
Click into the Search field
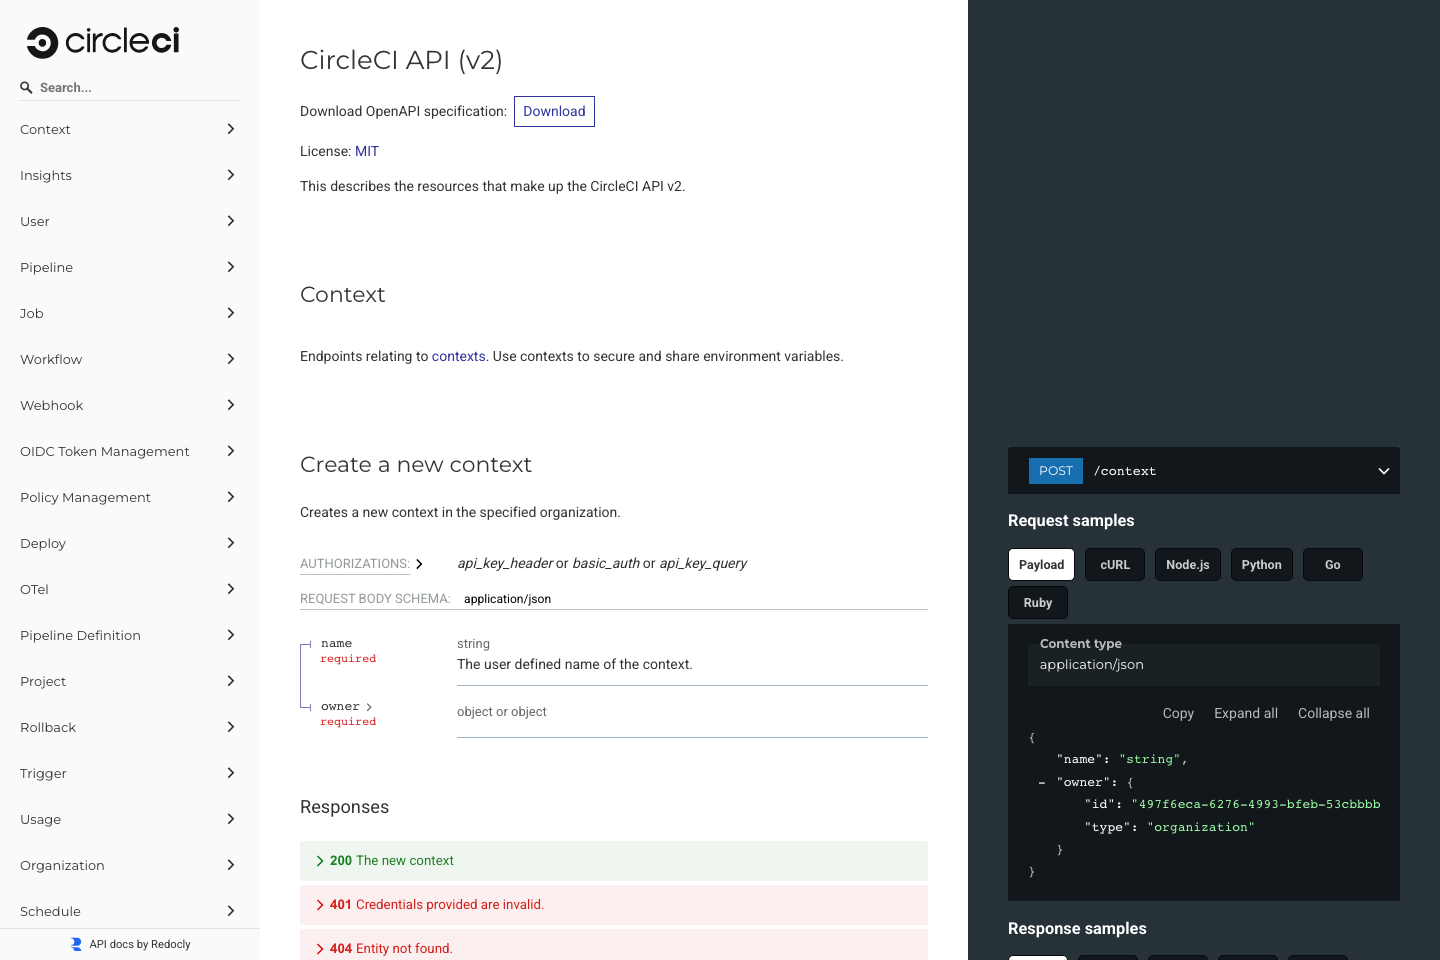130,87
